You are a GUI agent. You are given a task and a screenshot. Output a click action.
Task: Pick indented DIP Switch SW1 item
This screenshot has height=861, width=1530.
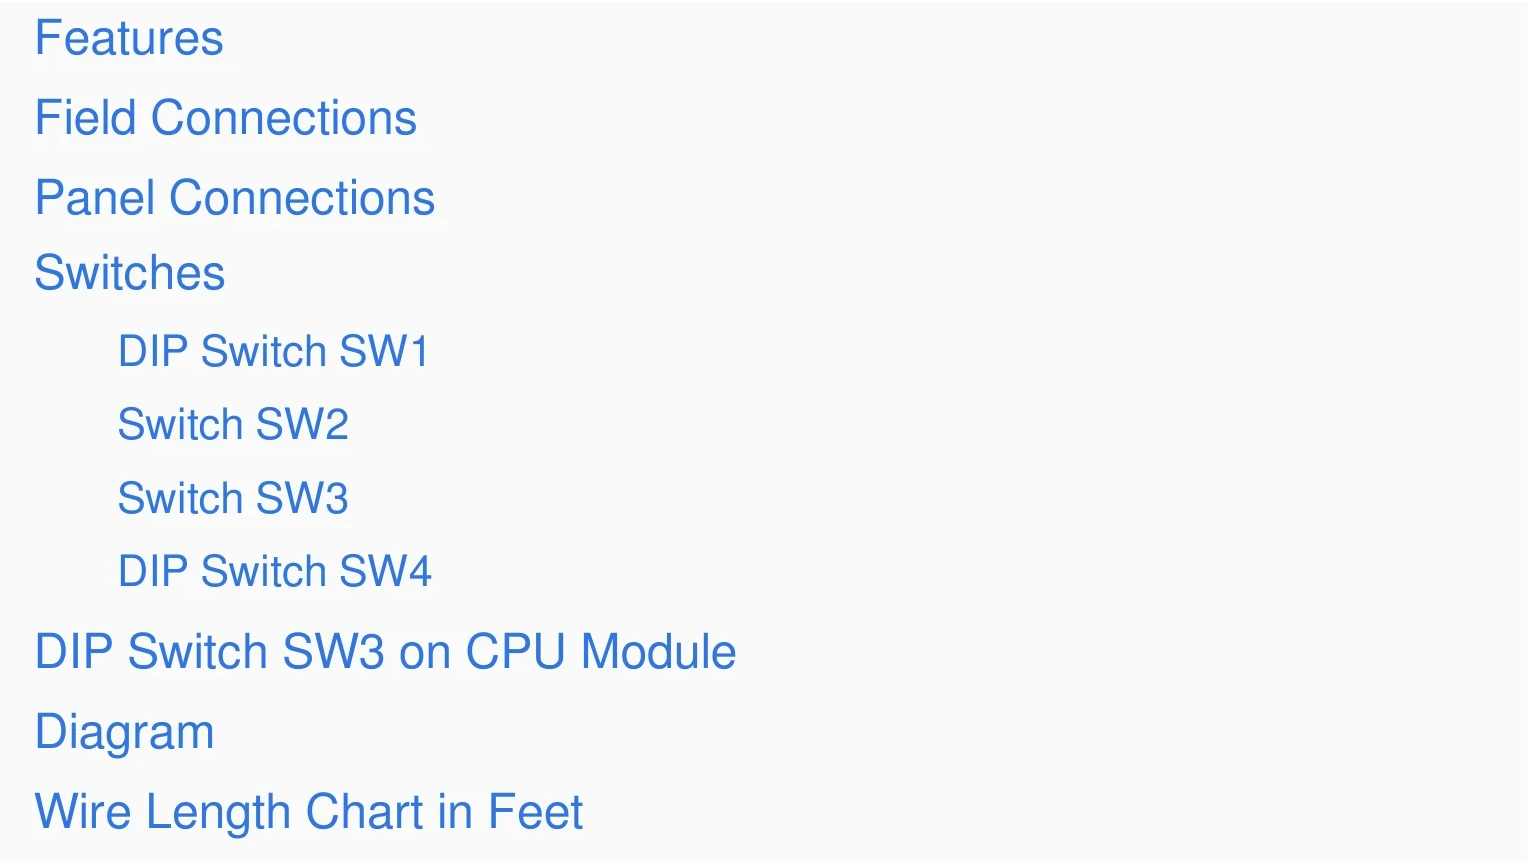(x=274, y=351)
